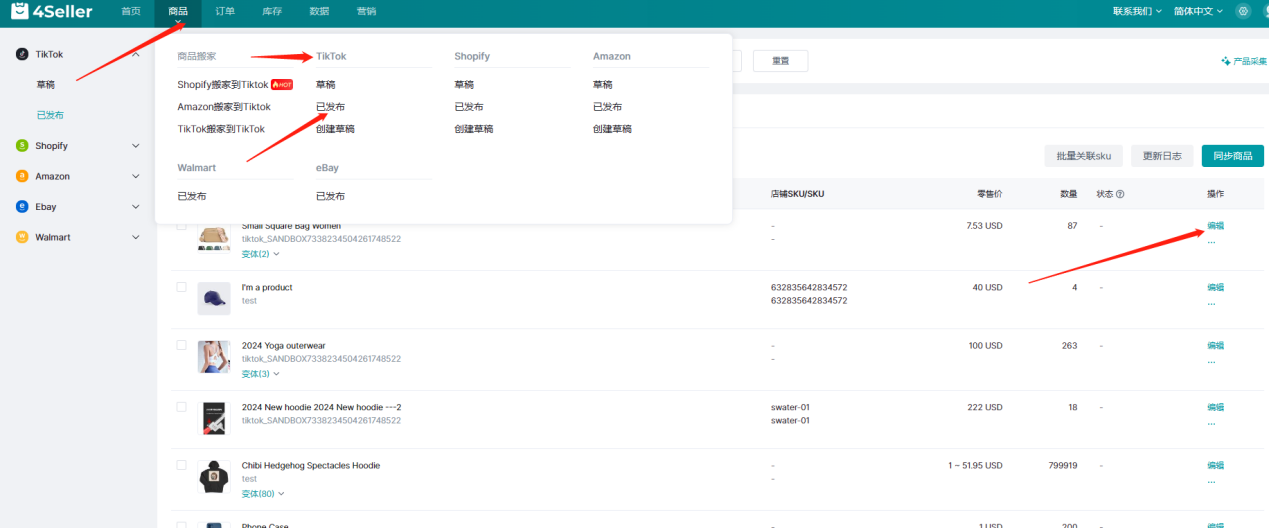Screen dimensions: 1269x528
Task: Open 已发布 in the TikTok sidebar
Action: click(50, 115)
